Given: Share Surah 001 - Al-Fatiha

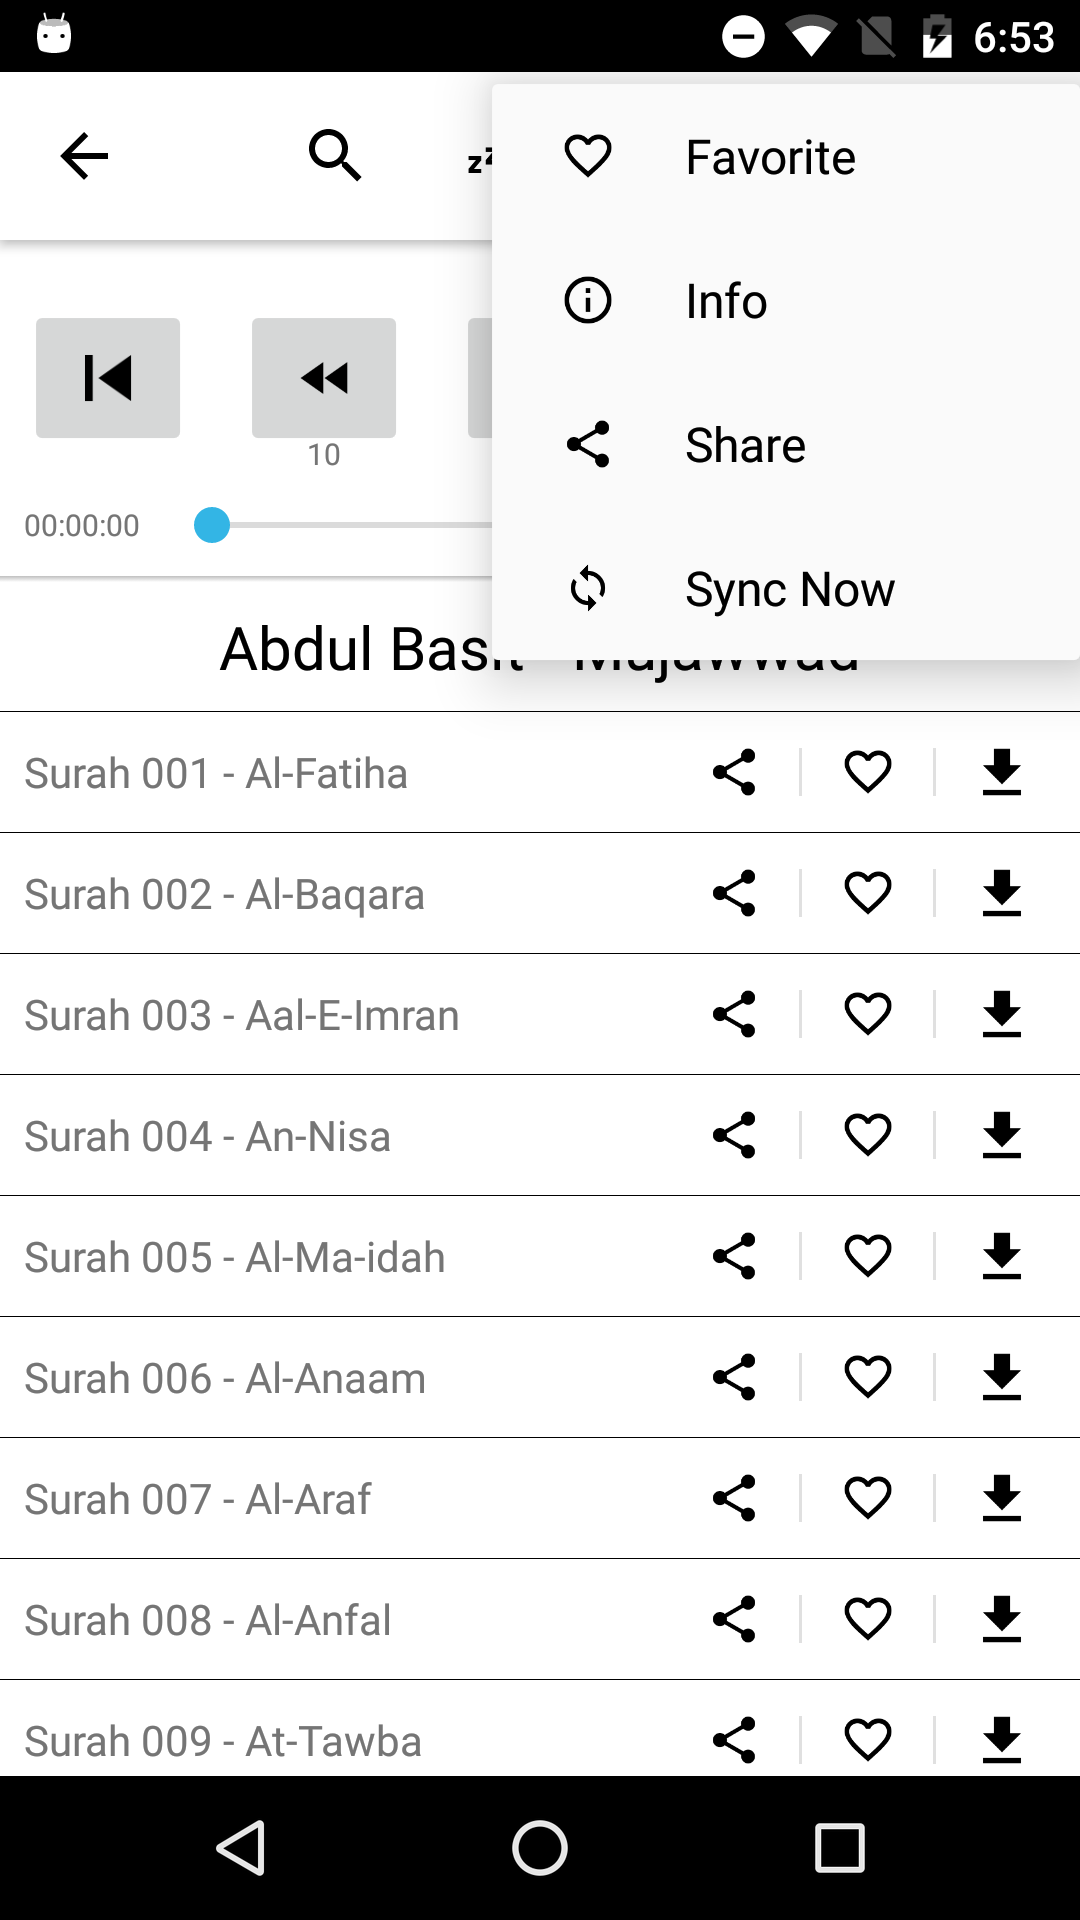Looking at the screenshot, I should point(734,772).
